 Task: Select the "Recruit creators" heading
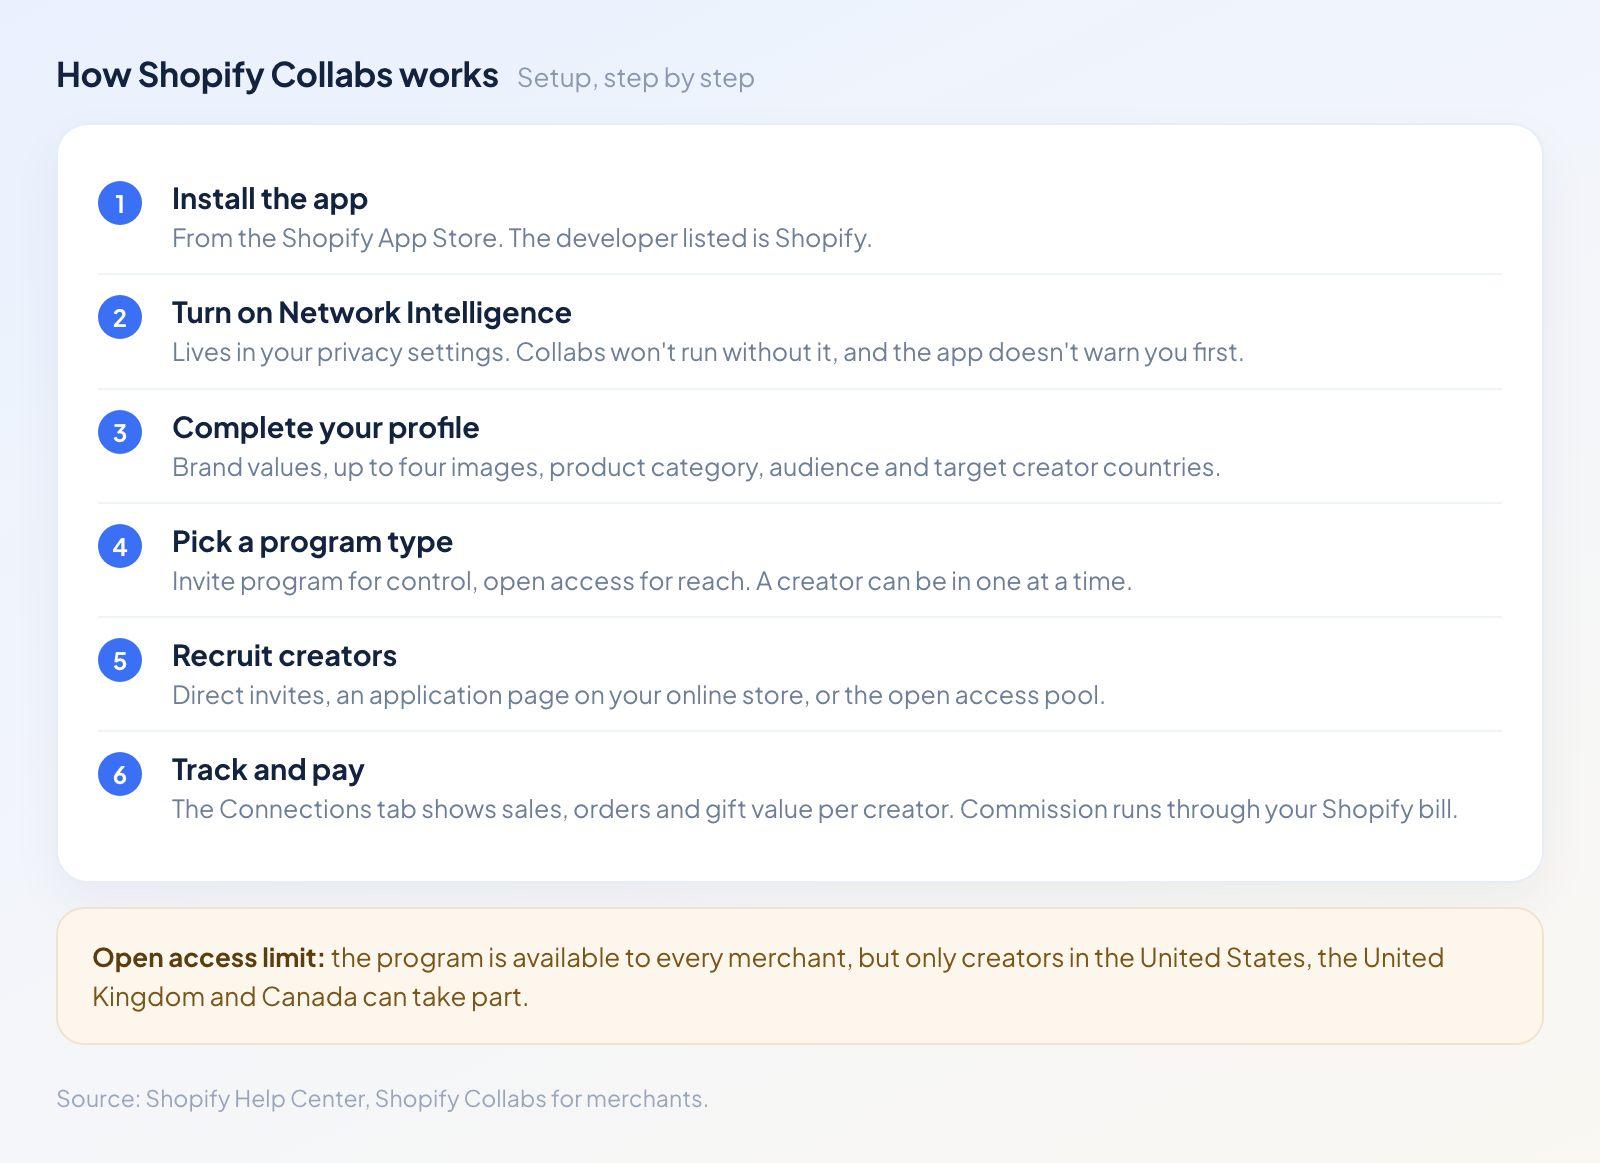pyautogui.click(x=284, y=656)
